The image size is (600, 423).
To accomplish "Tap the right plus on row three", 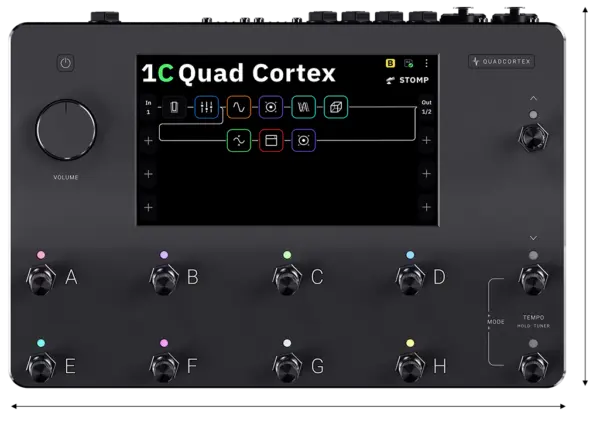I will click(x=426, y=174).
